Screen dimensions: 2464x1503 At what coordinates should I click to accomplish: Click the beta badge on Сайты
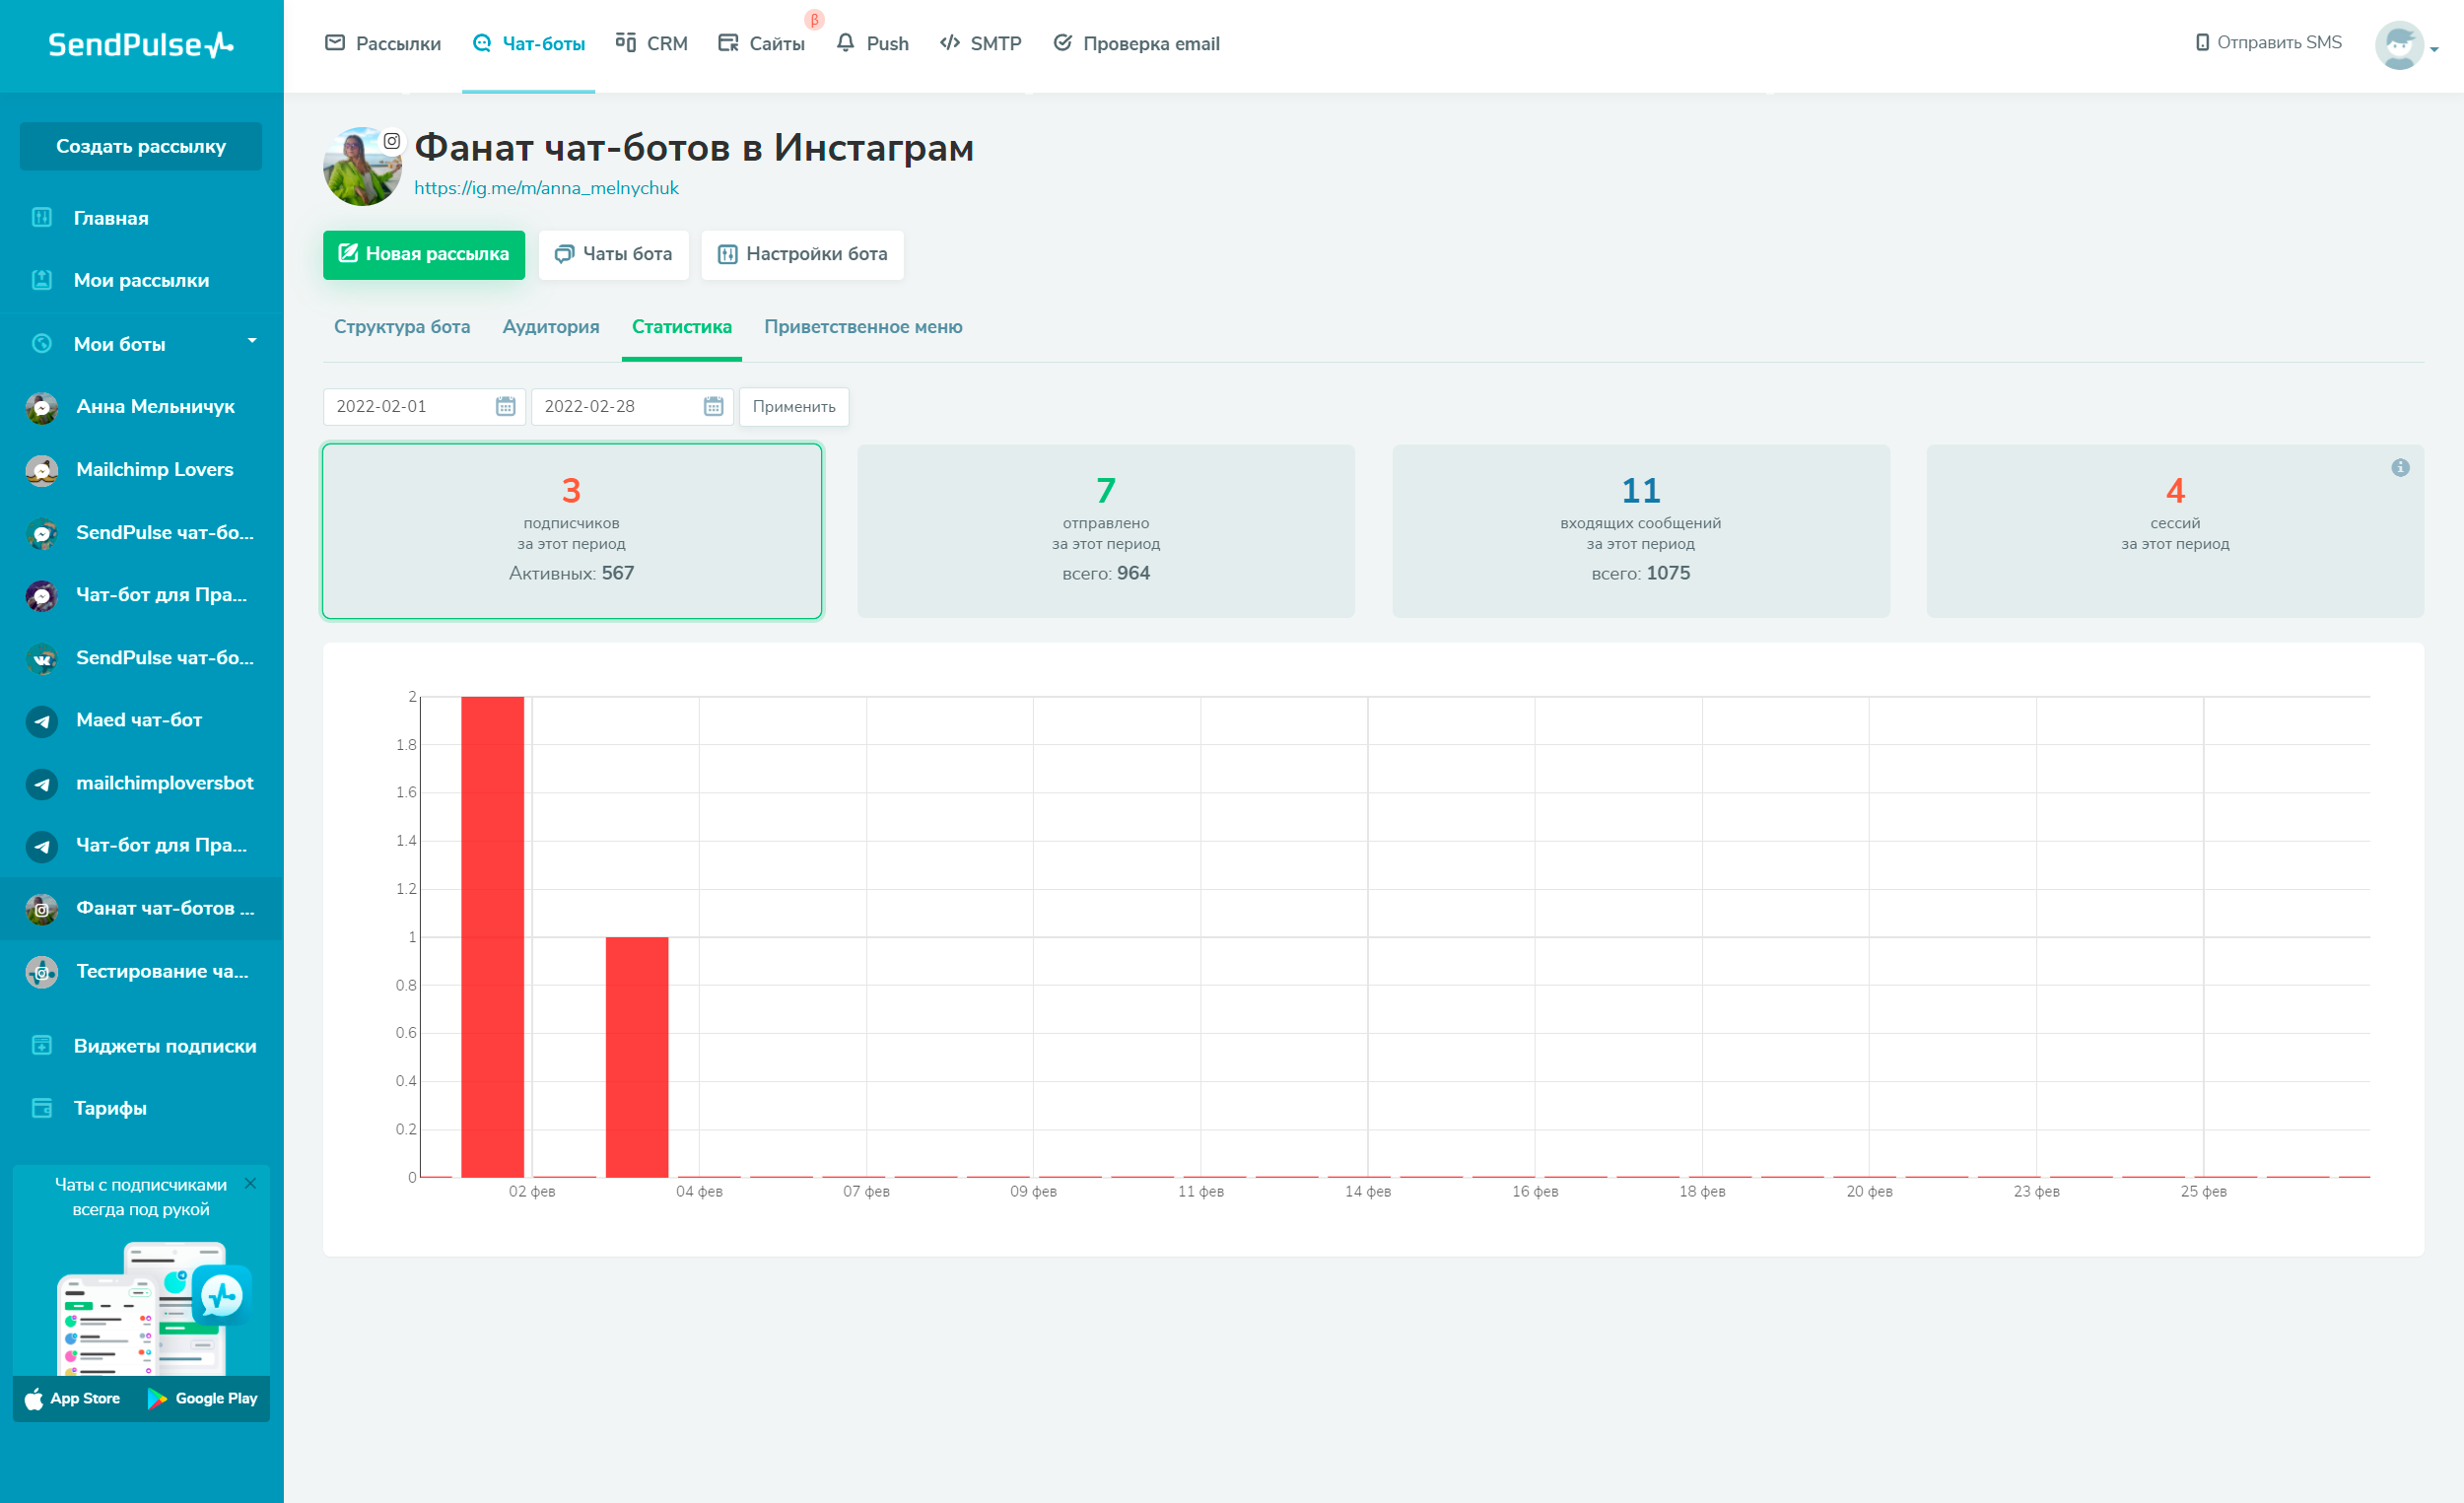point(814,20)
